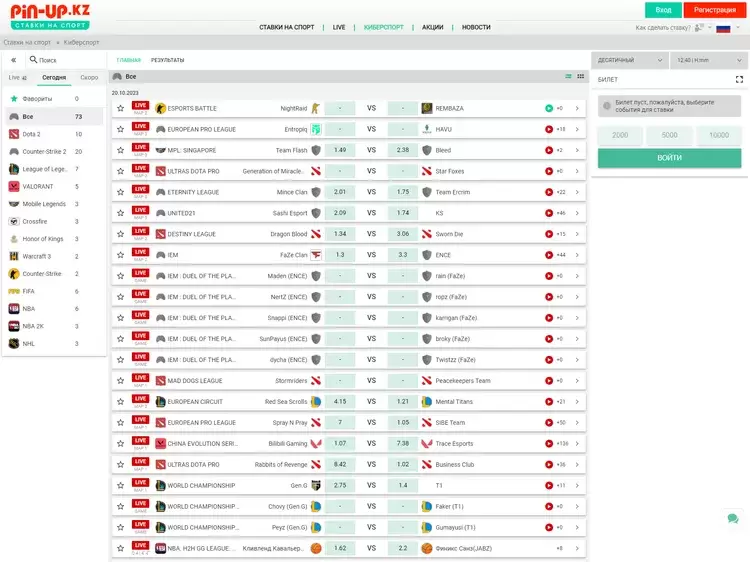Expand Entropiq vs HAVU match arrow
Viewport: 750px width, 562px height.
[577, 129]
